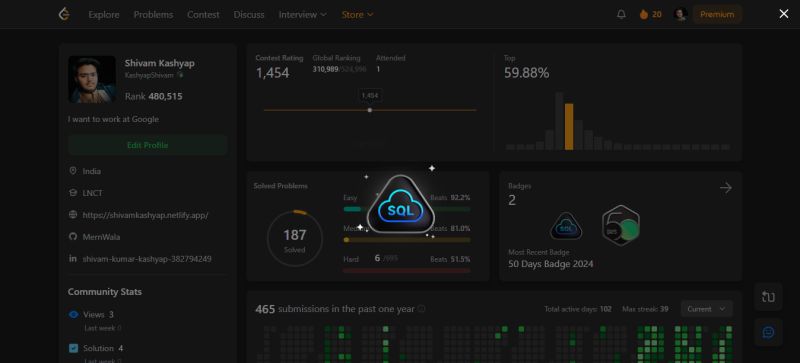
Task: Click the 50 Days Badge 2024 label
Action: (551, 264)
